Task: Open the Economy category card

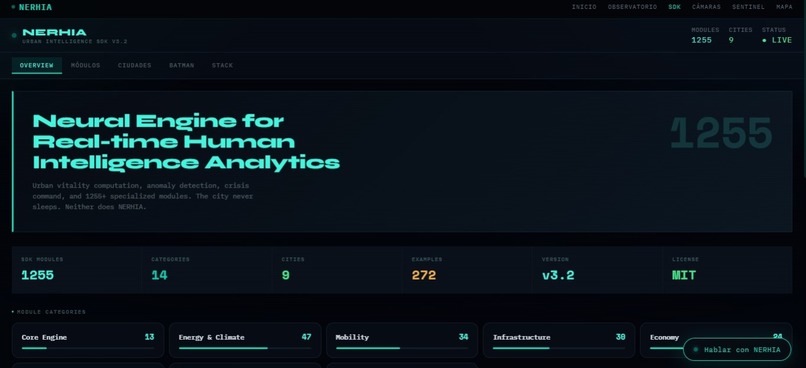Action: [716, 340]
